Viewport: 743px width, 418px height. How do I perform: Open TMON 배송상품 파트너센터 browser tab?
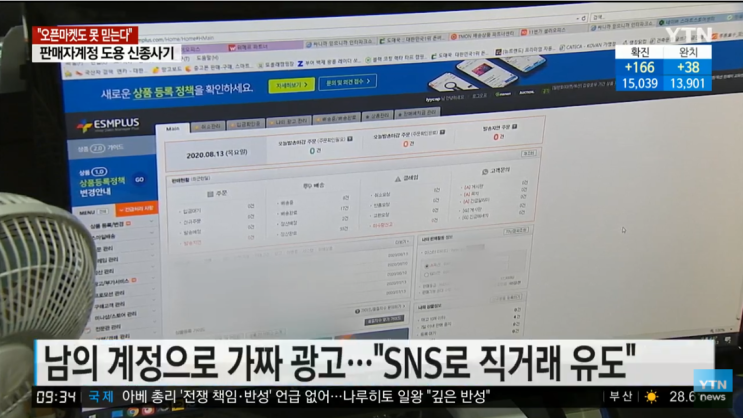click(483, 35)
